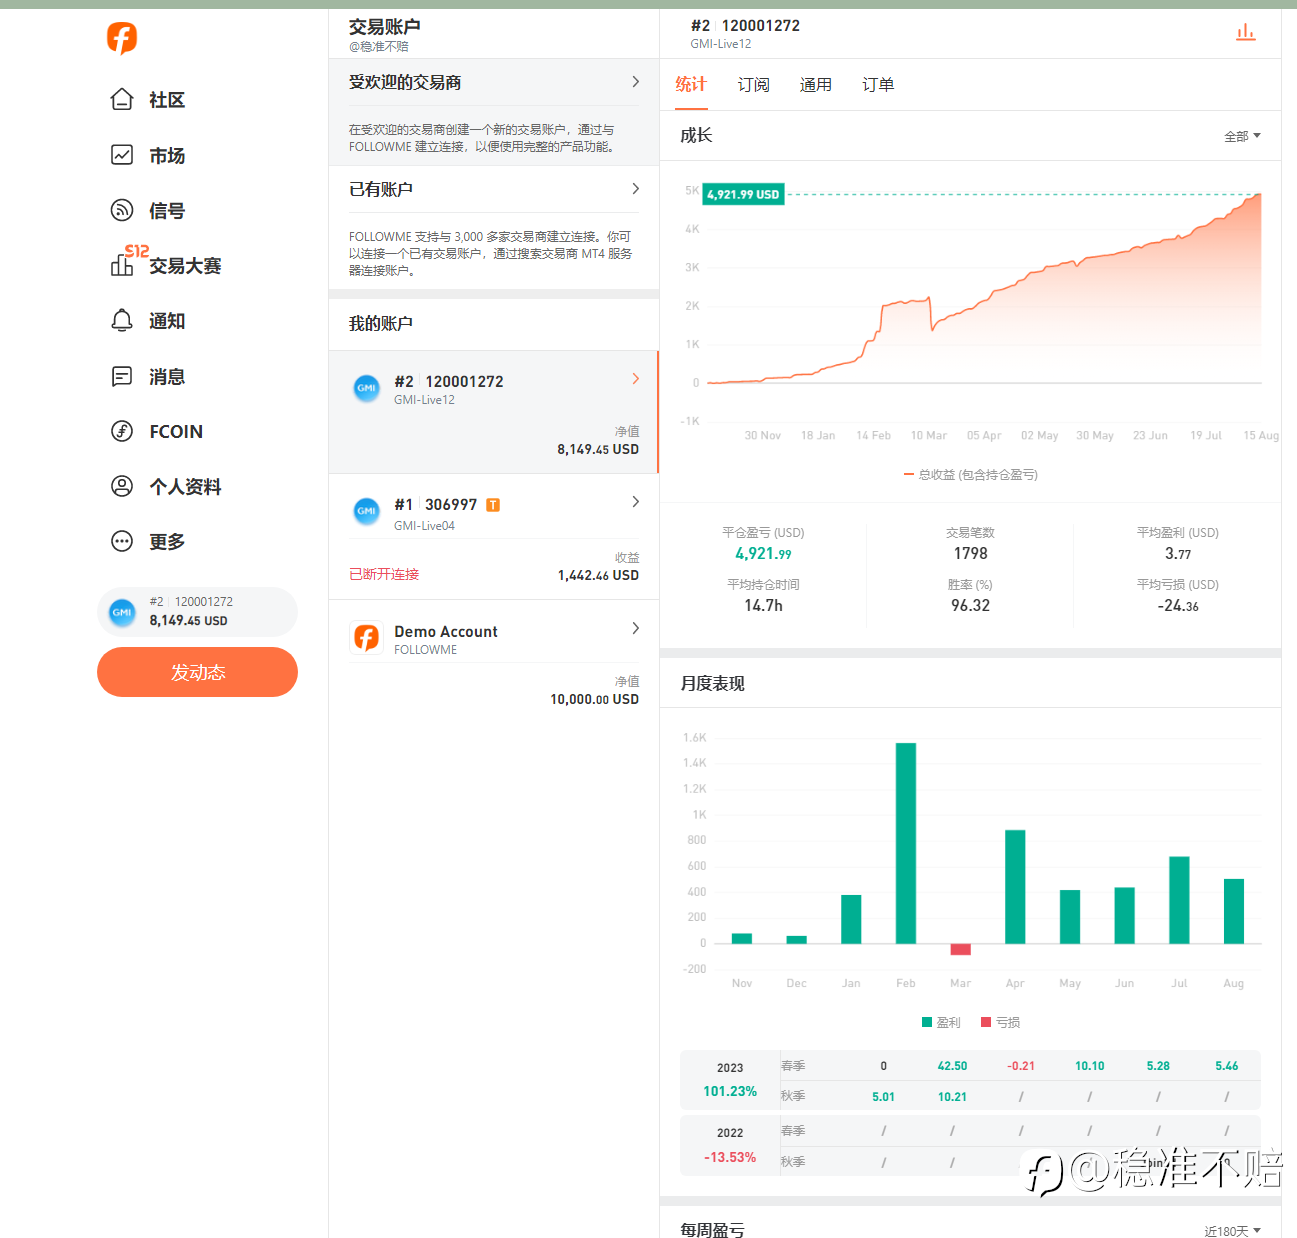1297x1238 pixels.
Task: Click the 发动态 button
Action: (197, 672)
